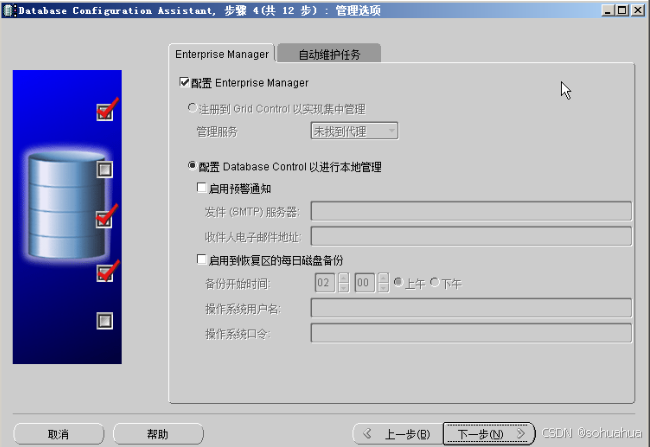Open the 管理服务 dropdown showing 未找到代理
Screen dimensions: 650x447
pyautogui.click(x=354, y=131)
